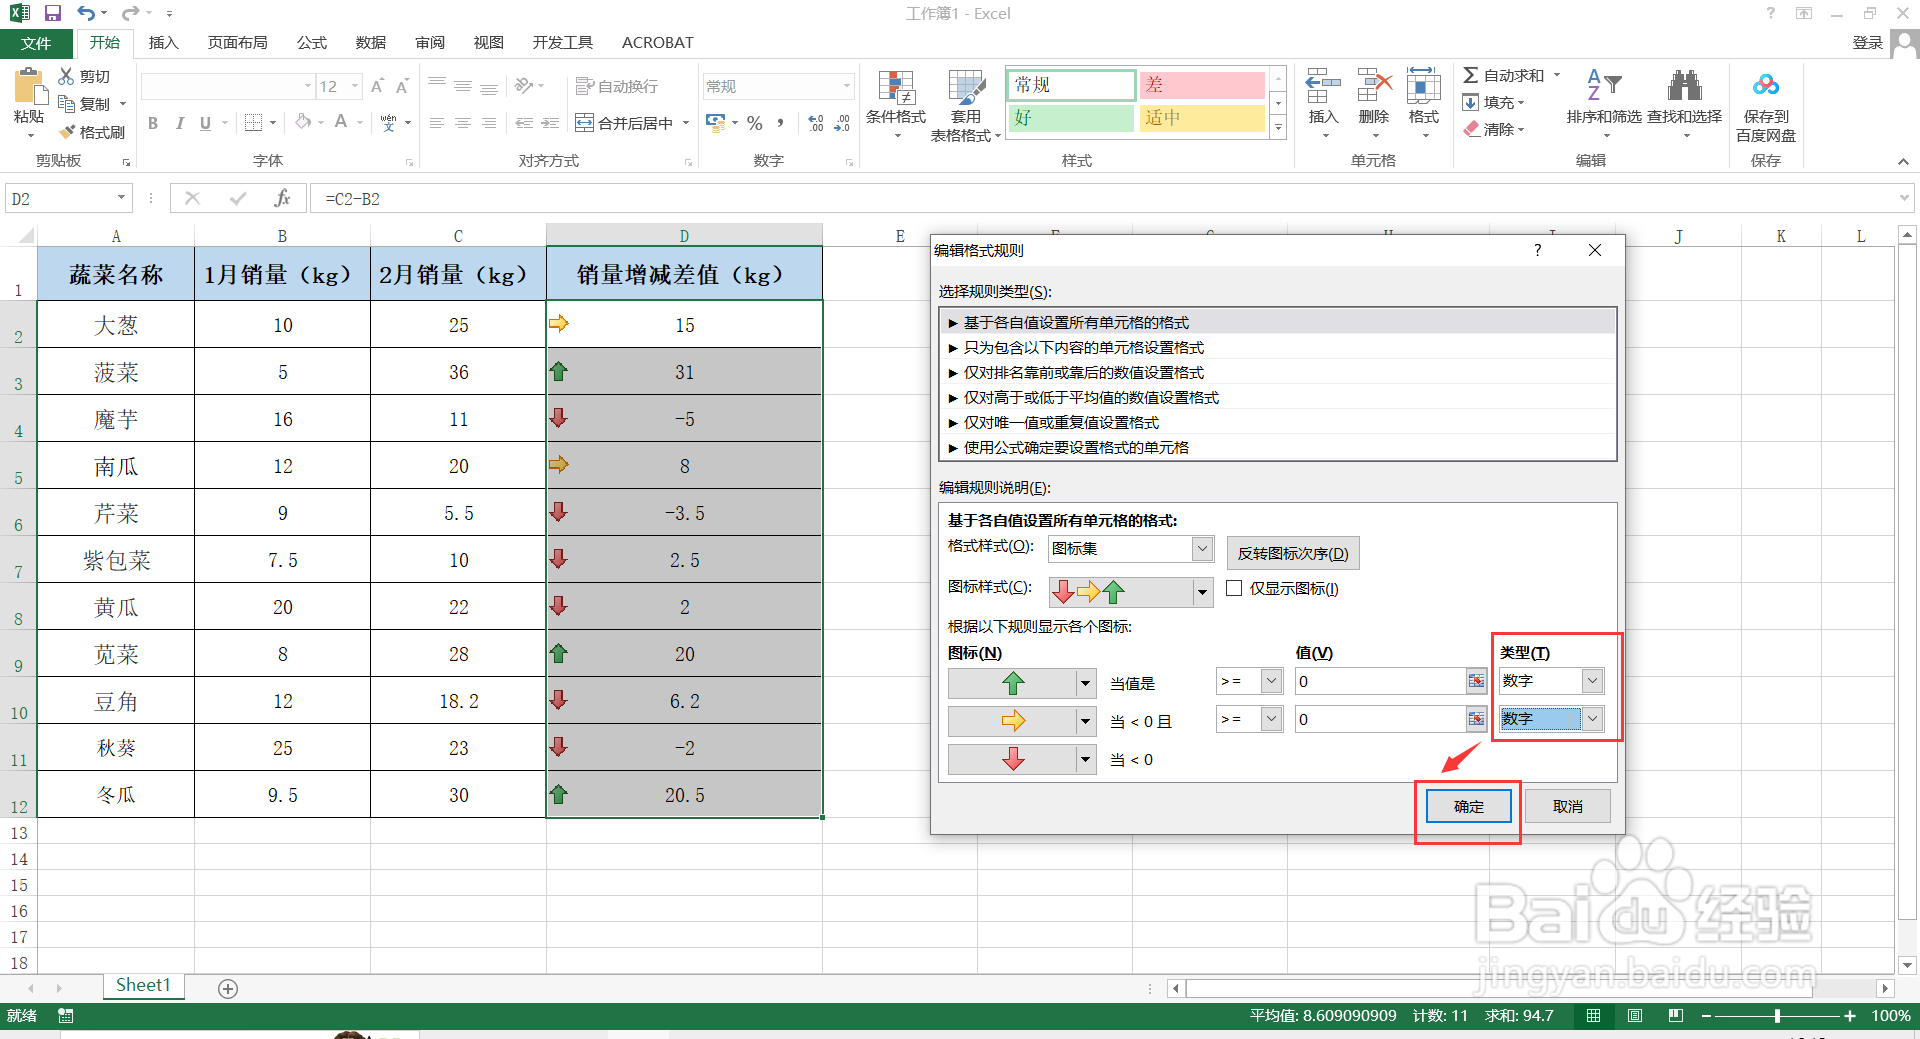Click Page Layout view icon in status bar
Screen dimensions: 1920x1039
(1635, 1016)
